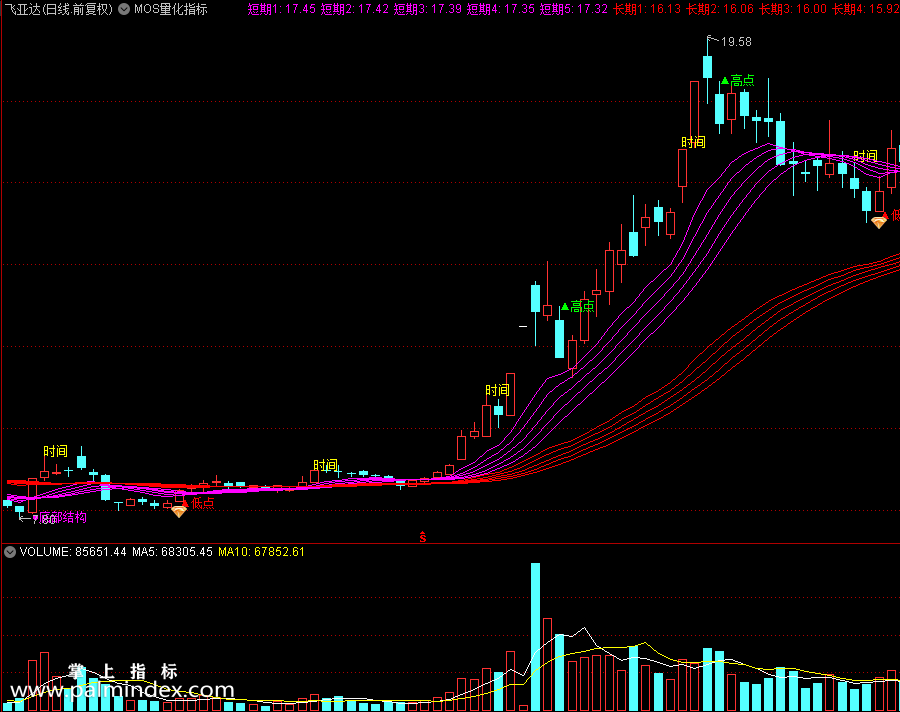Image resolution: width=900 pixels, height=712 pixels.
Task: Click the green 高点 marker below 19.58 peak
Action: (x=738, y=80)
